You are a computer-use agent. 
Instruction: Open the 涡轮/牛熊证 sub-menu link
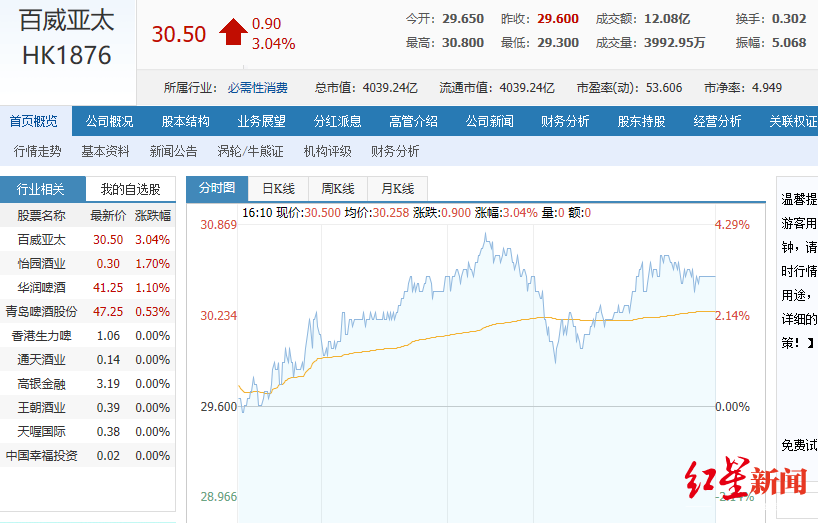(250, 151)
